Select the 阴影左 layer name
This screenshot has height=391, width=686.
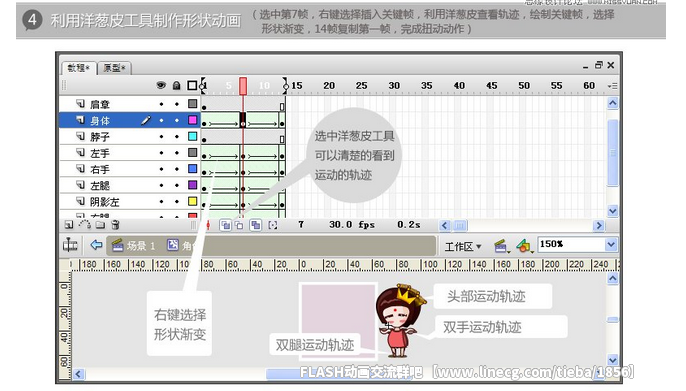point(105,202)
